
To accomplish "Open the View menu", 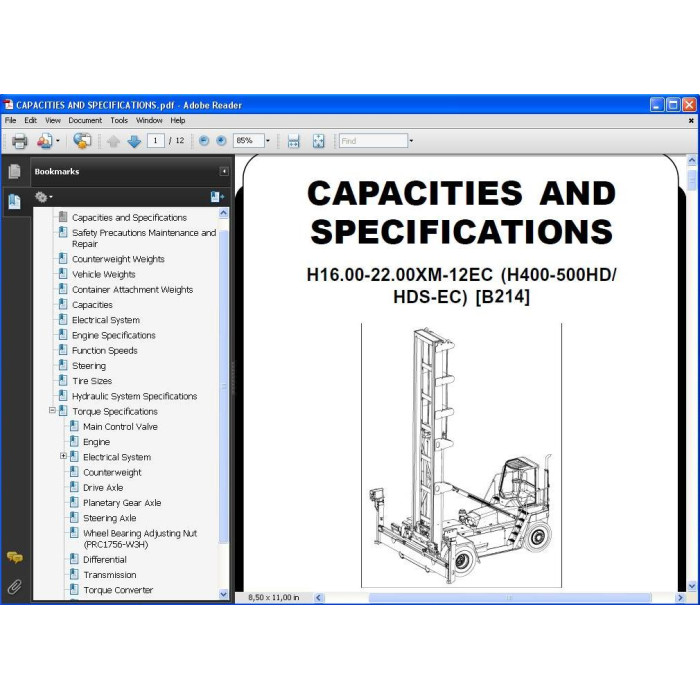I will click(53, 121).
